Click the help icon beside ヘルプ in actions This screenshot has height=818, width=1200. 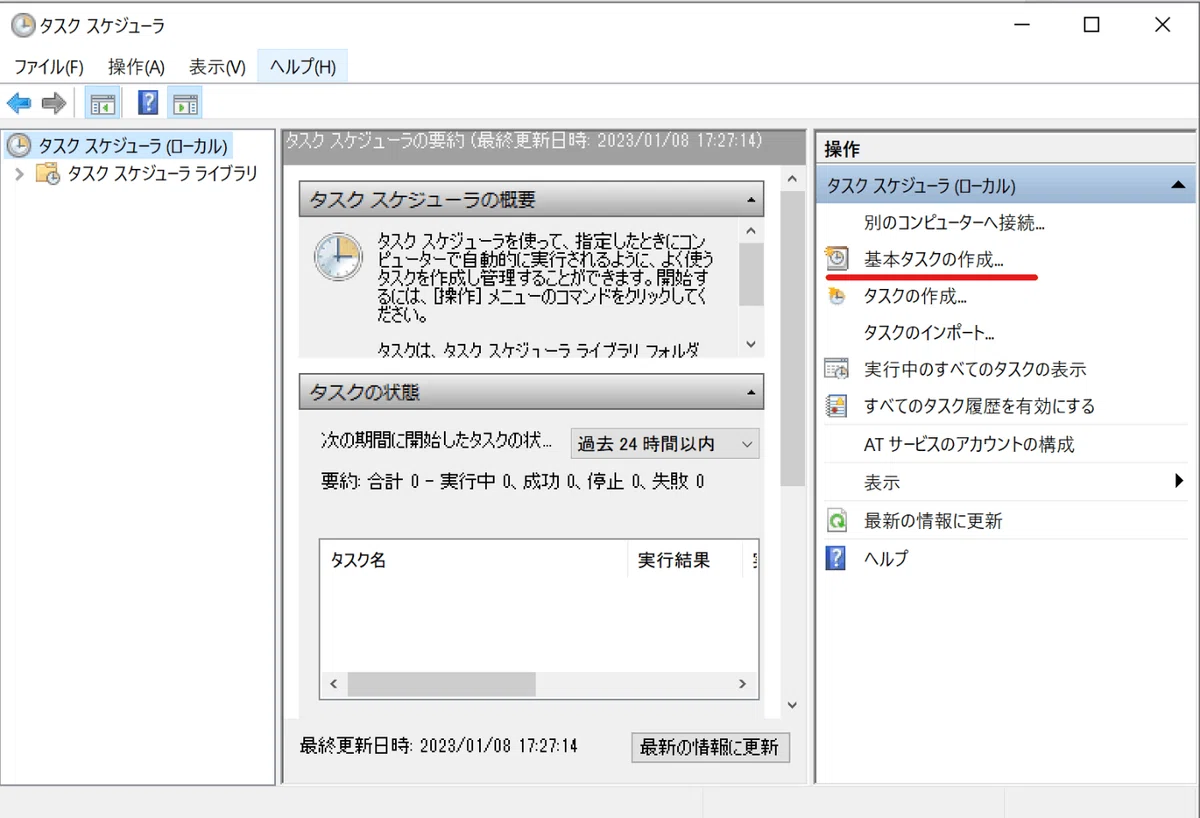coord(836,558)
